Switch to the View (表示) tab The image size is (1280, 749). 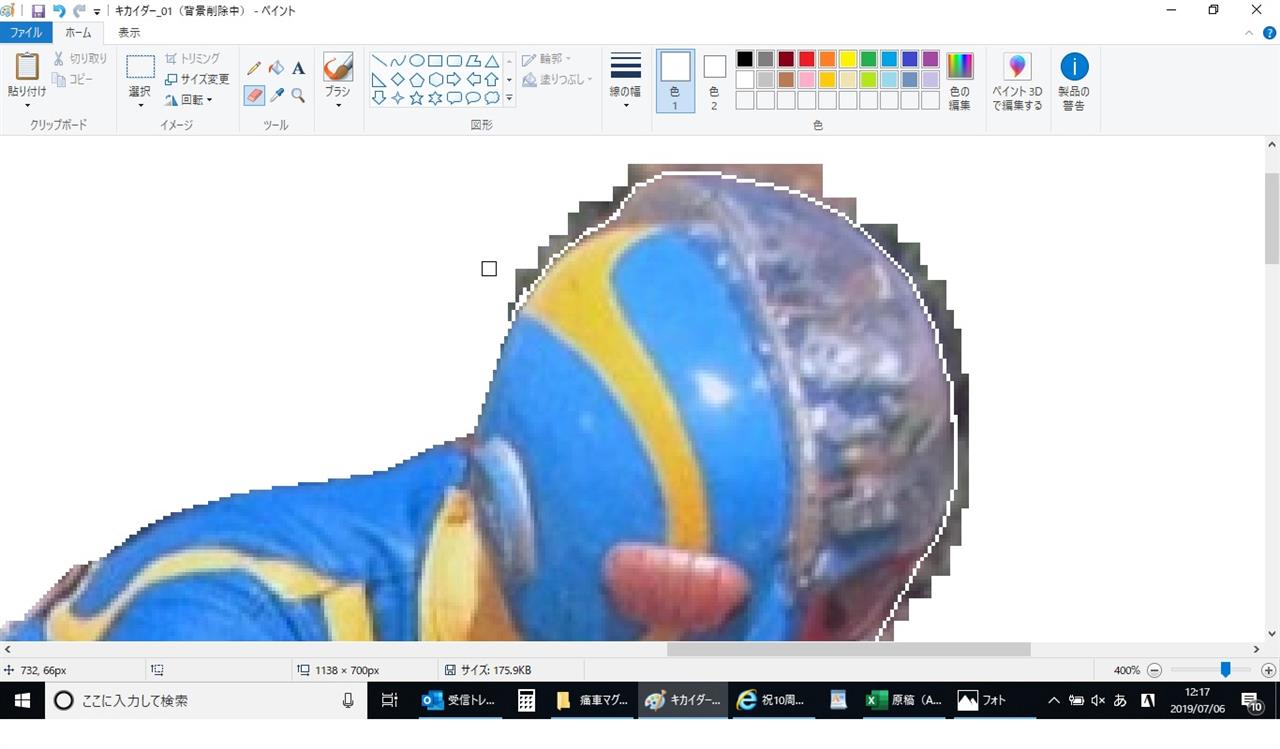[129, 33]
